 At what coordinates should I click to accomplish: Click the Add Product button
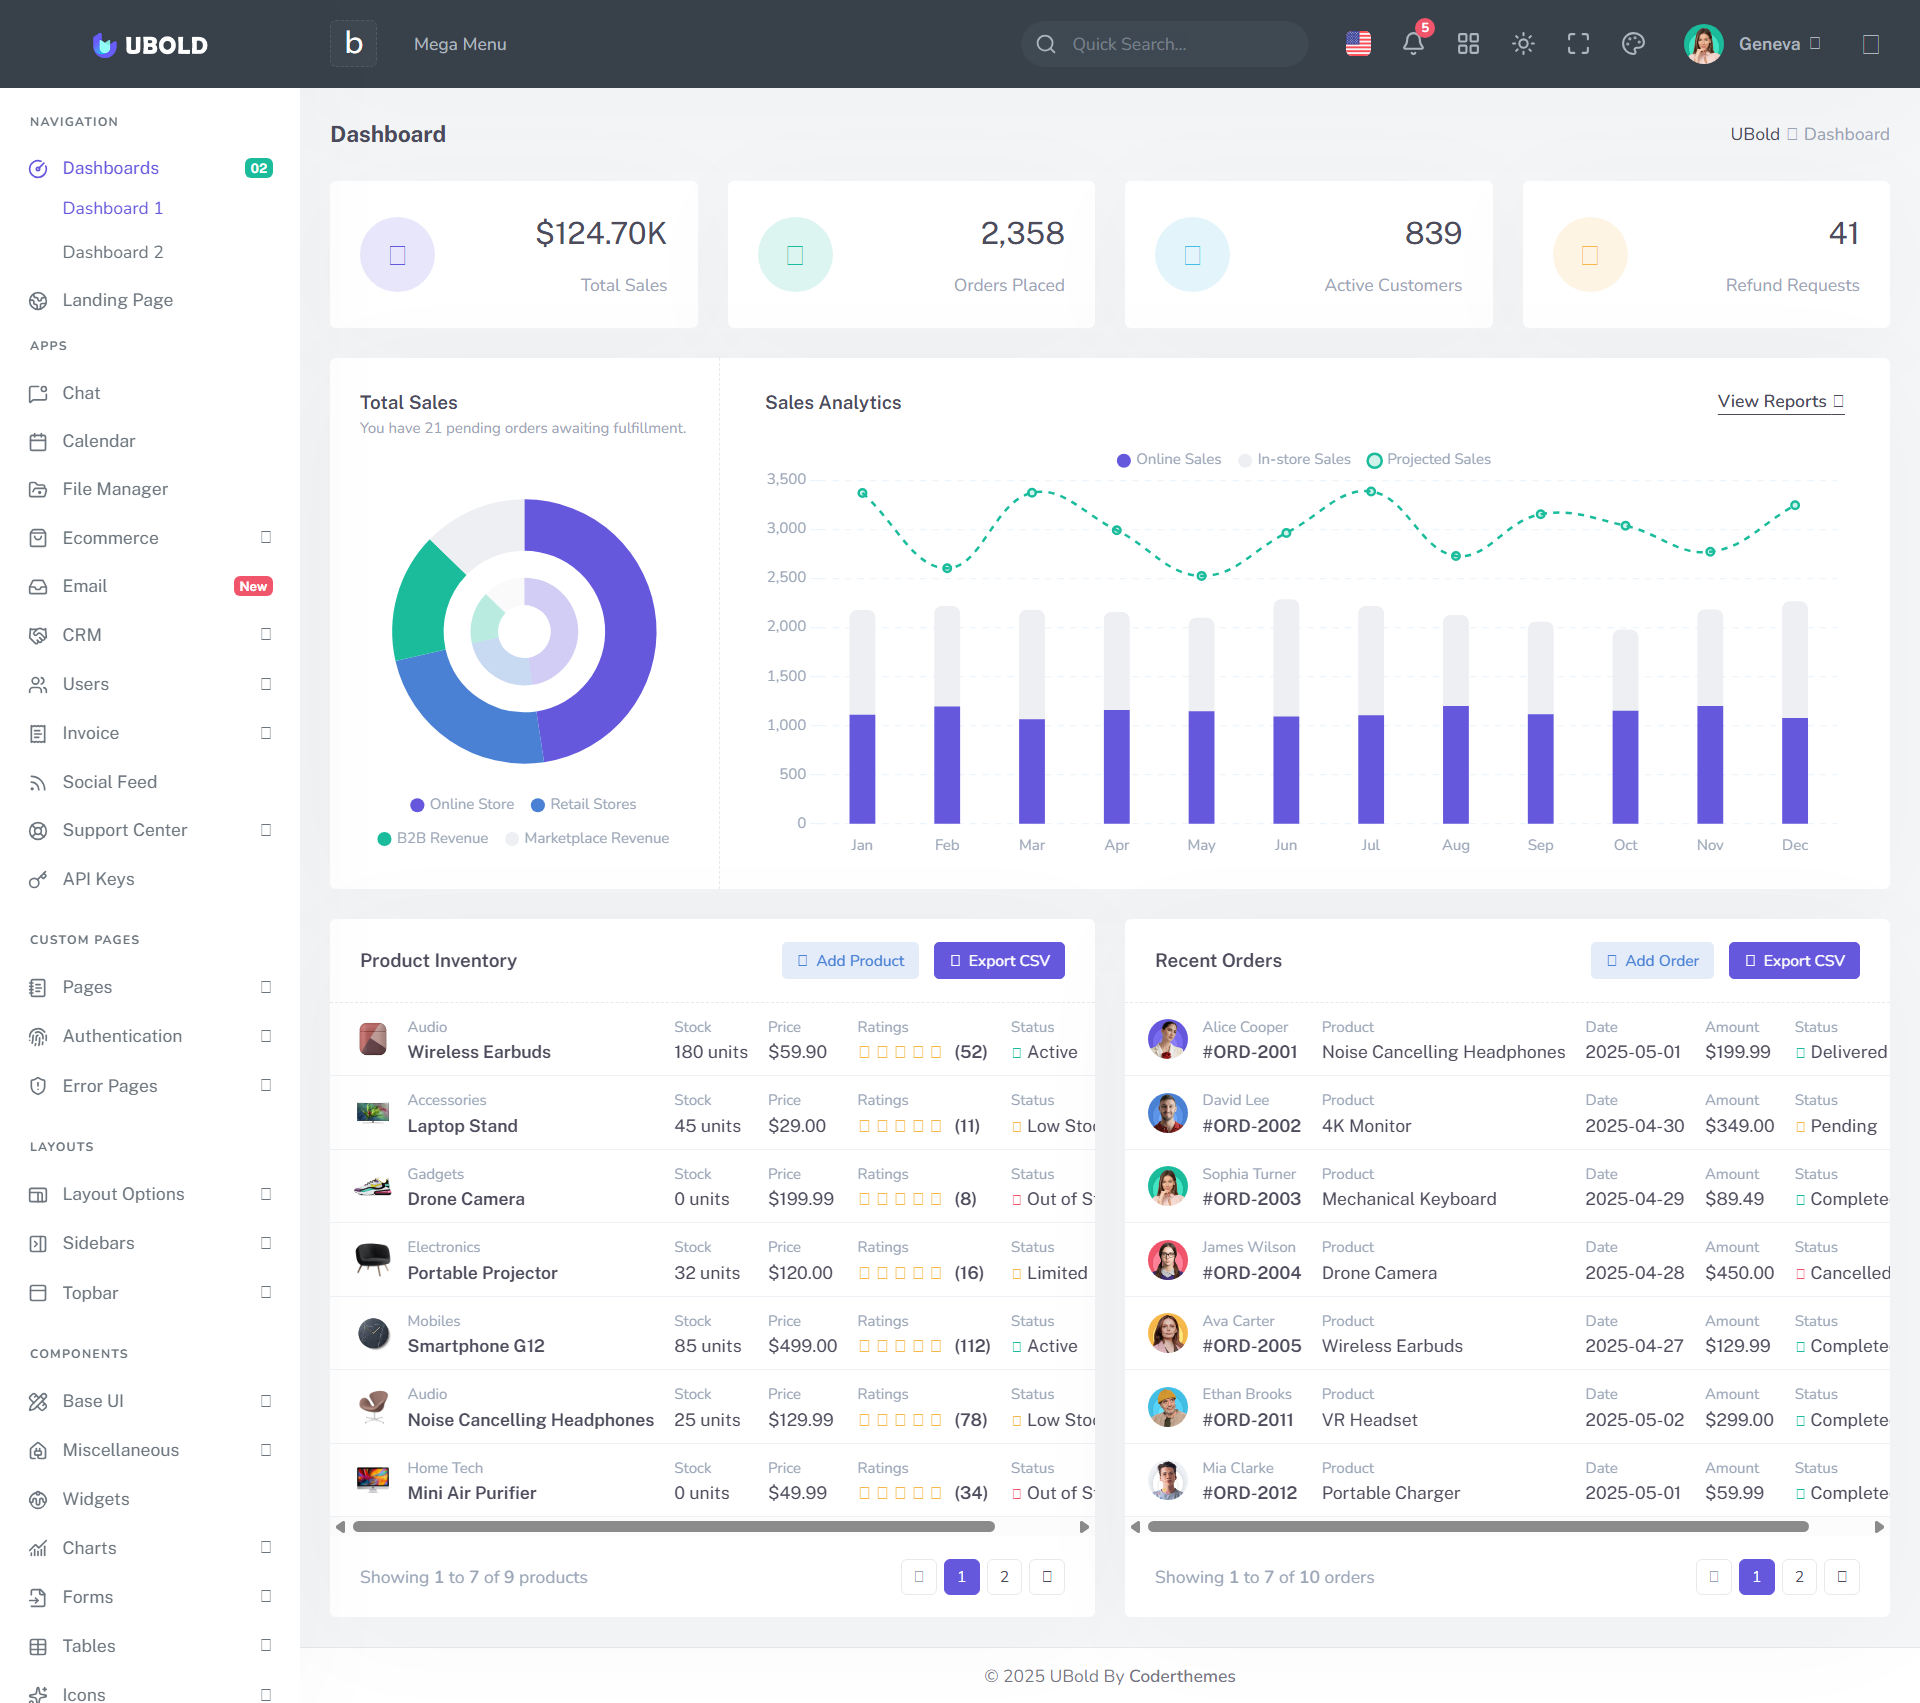850,960
